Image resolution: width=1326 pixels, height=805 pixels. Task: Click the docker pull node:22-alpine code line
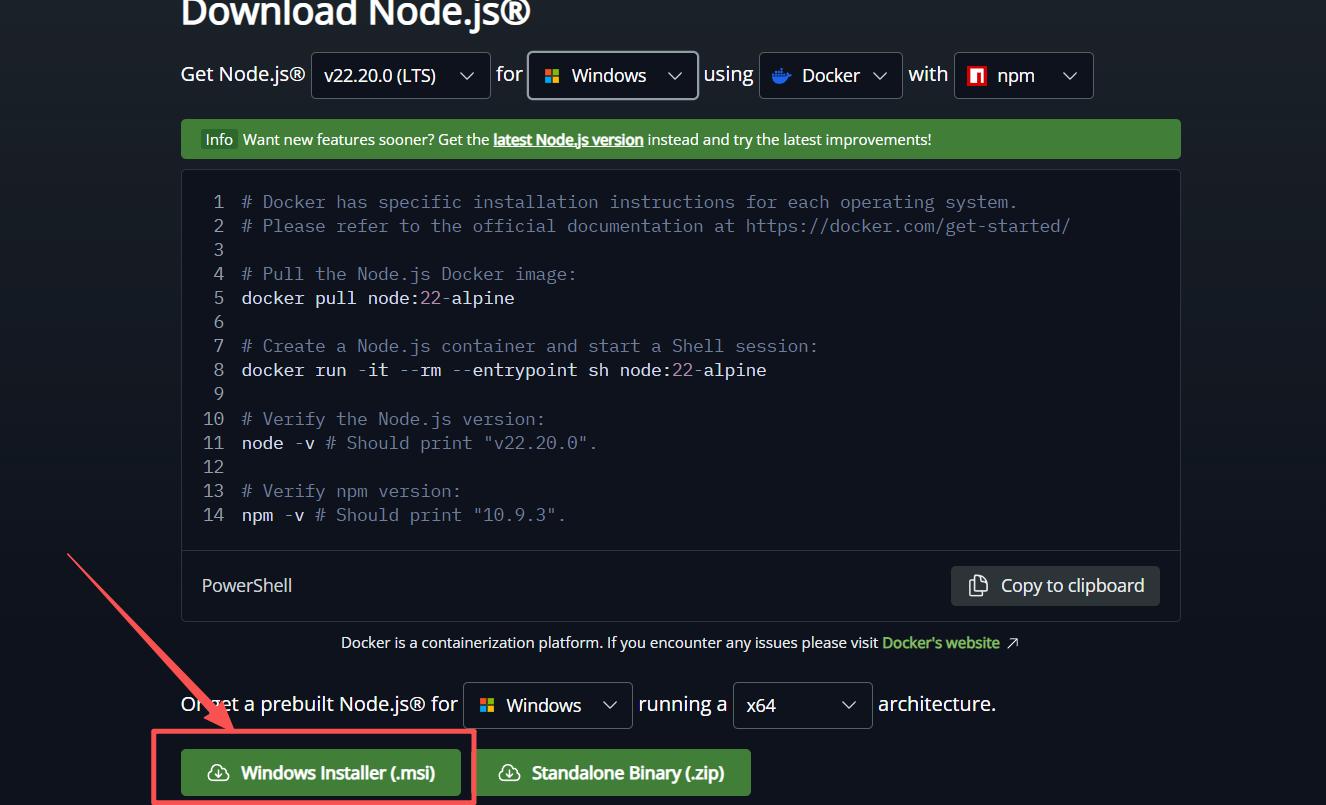point(378,298)
